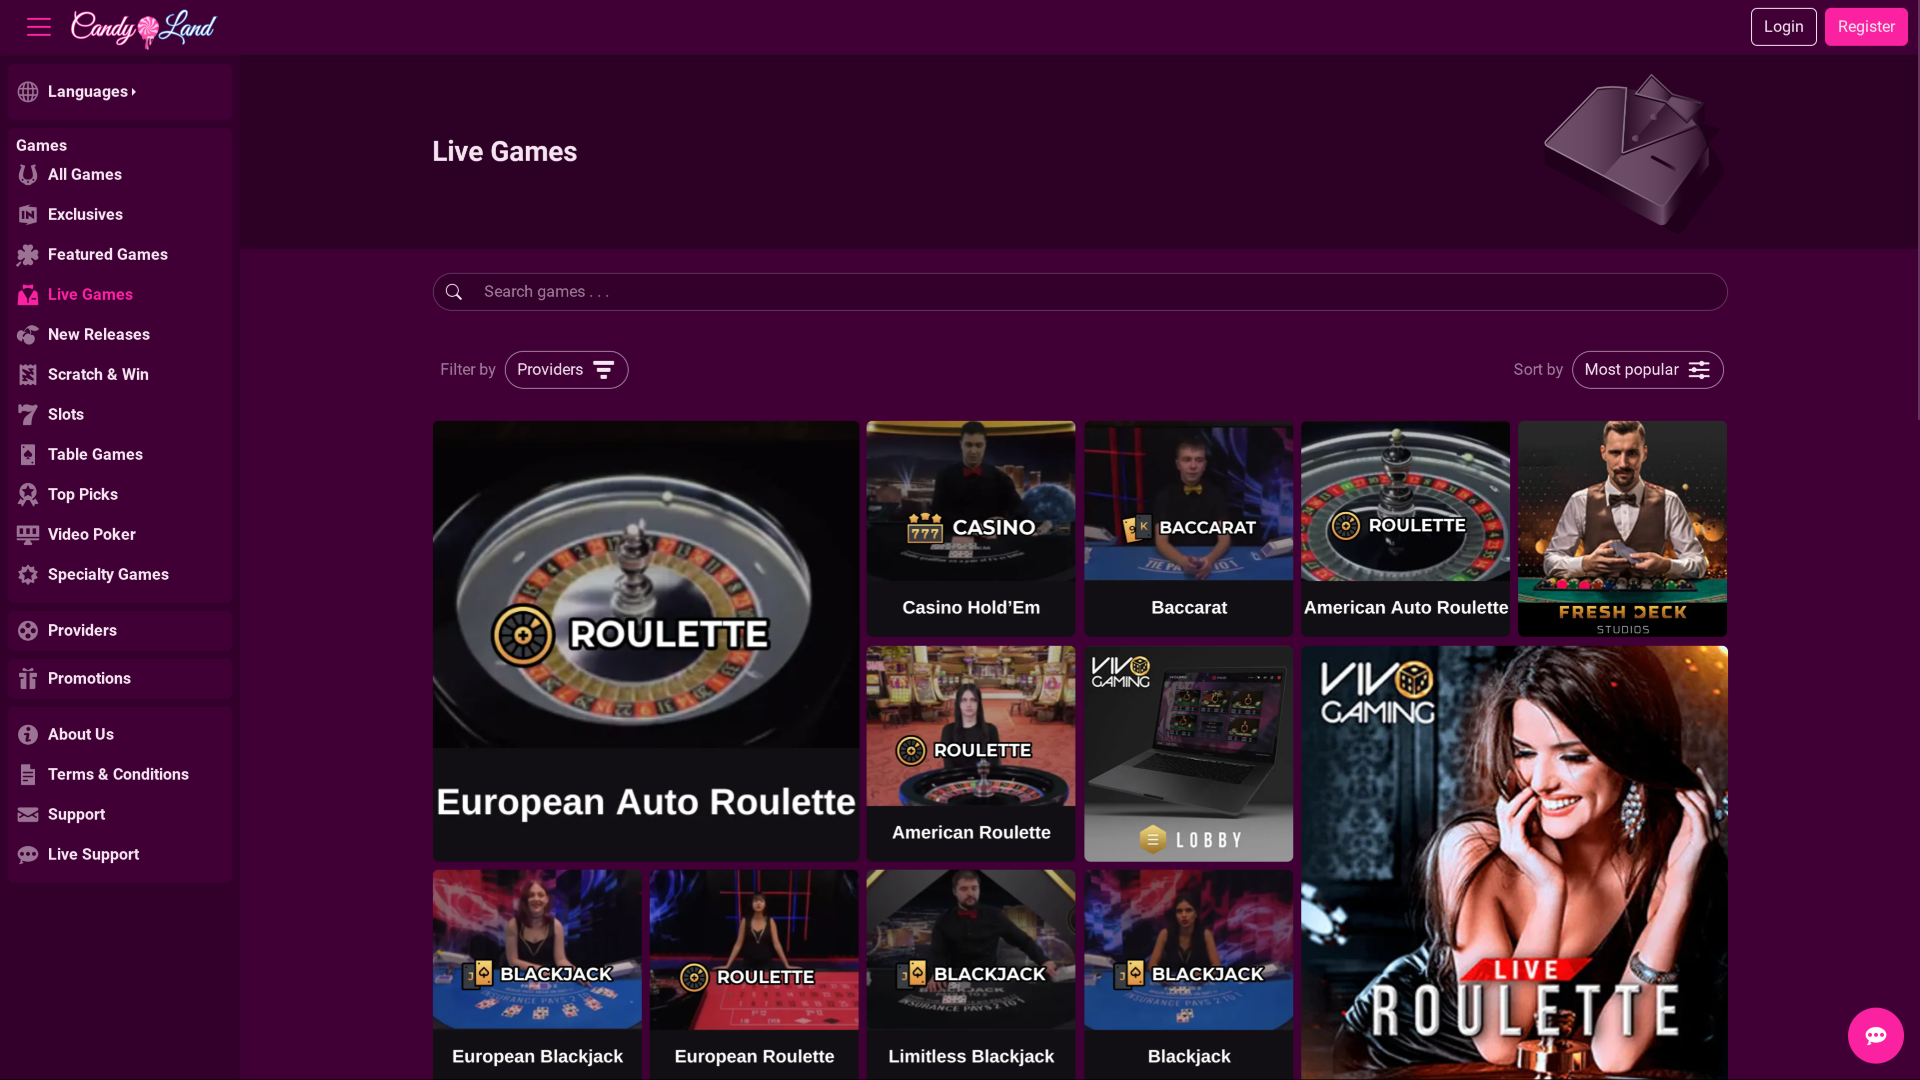Open the Baccarat live game thumbnail
This screenshot has height=1080, width=1920.
(1188, 528)
